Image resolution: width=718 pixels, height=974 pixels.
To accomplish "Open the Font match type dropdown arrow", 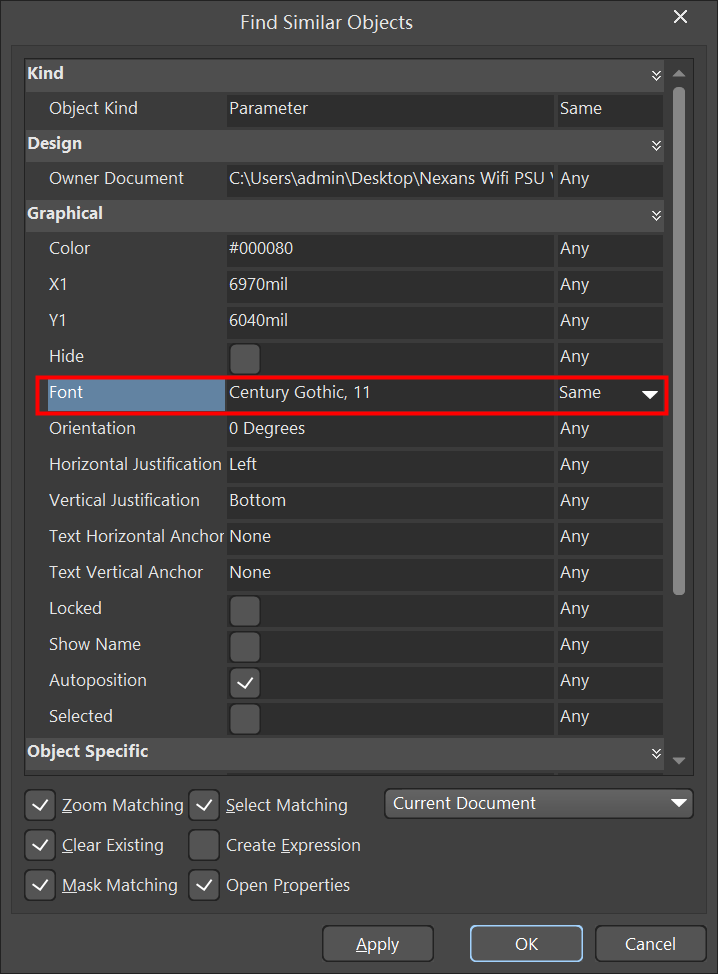I will coord(649,394).
